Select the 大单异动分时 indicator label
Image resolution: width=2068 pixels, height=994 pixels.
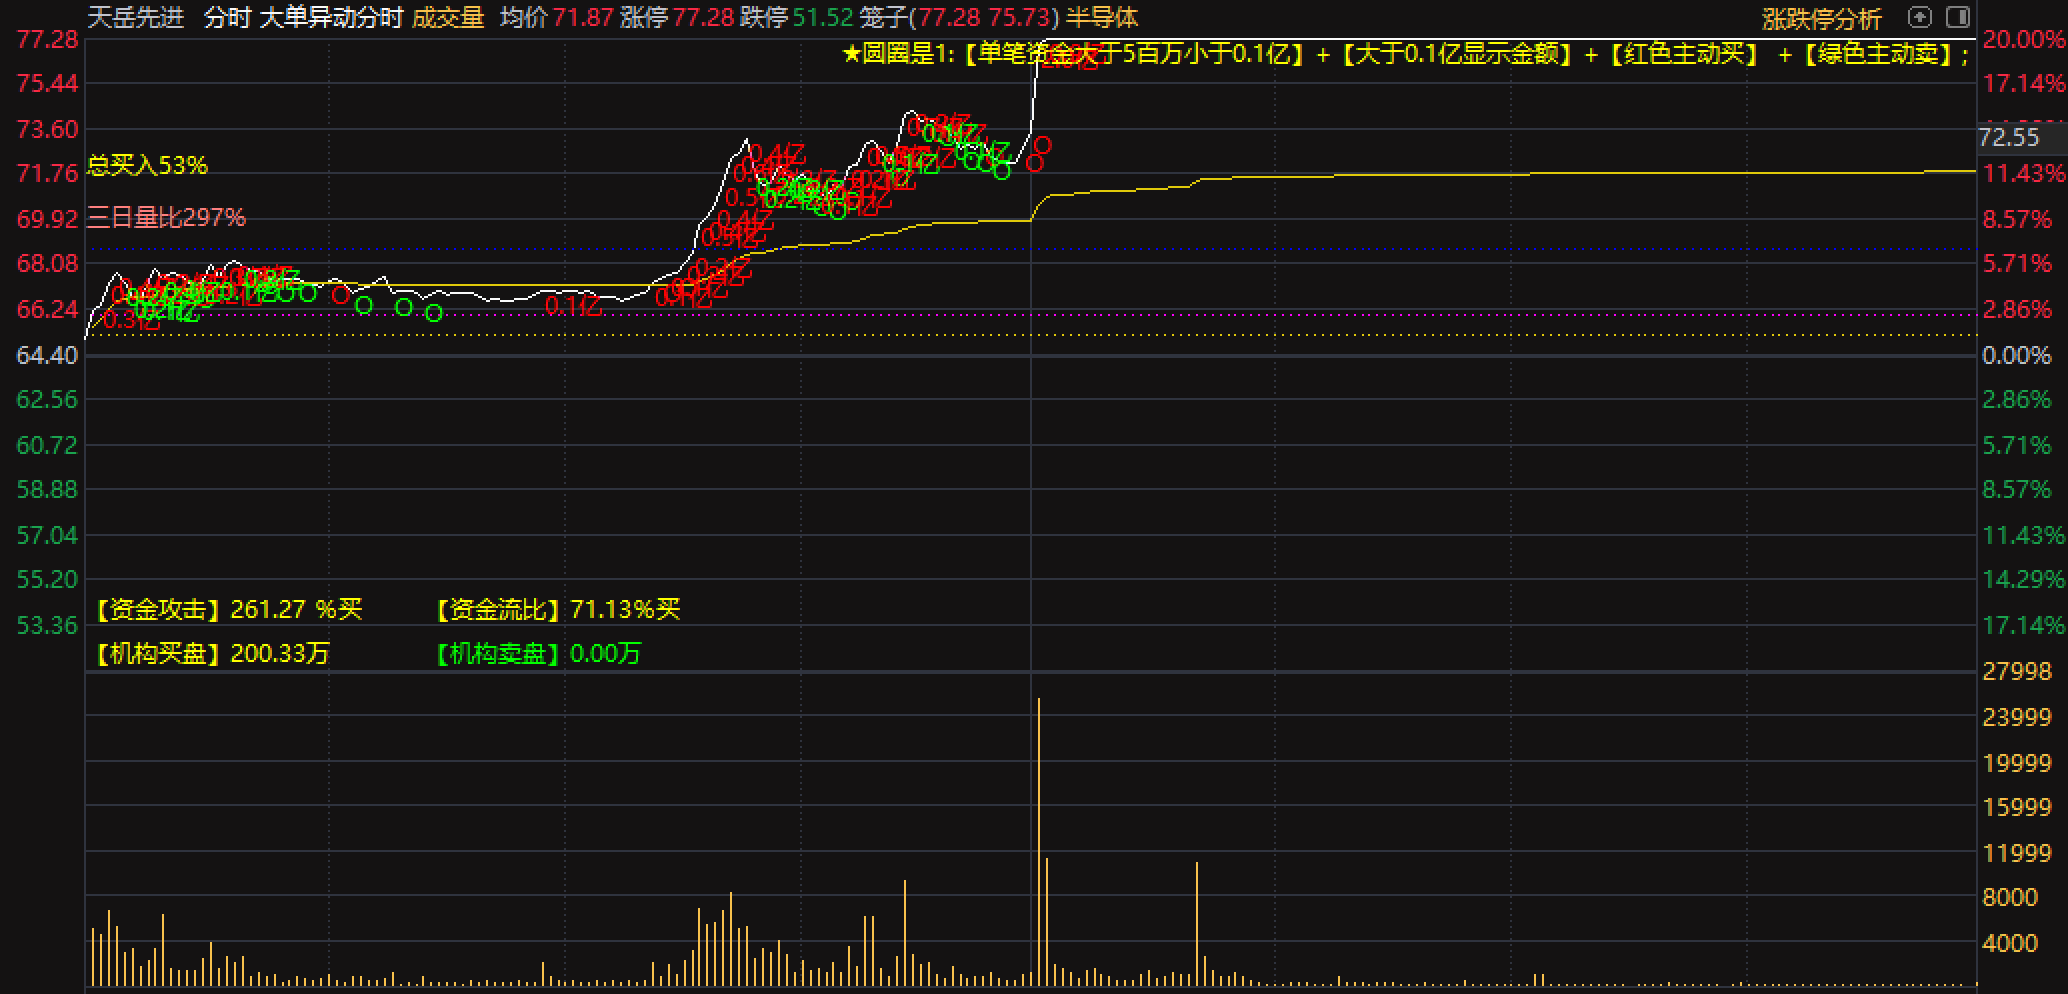[x=330, y=17]
